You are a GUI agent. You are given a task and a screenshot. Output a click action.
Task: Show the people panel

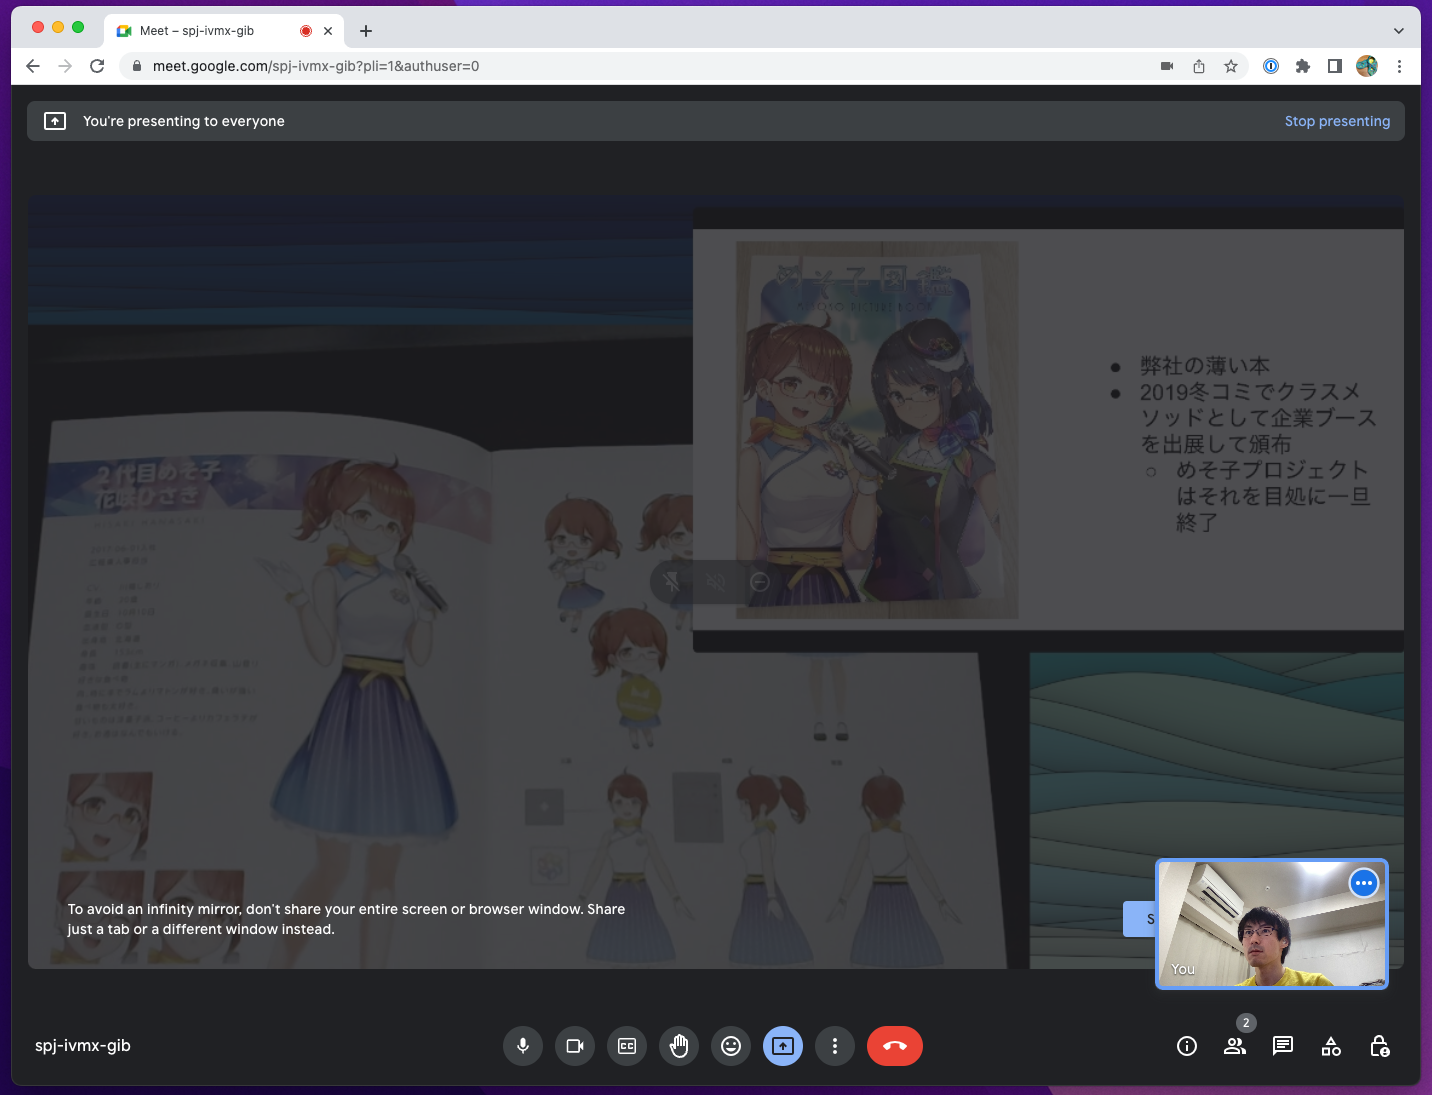(1235, 1046)
